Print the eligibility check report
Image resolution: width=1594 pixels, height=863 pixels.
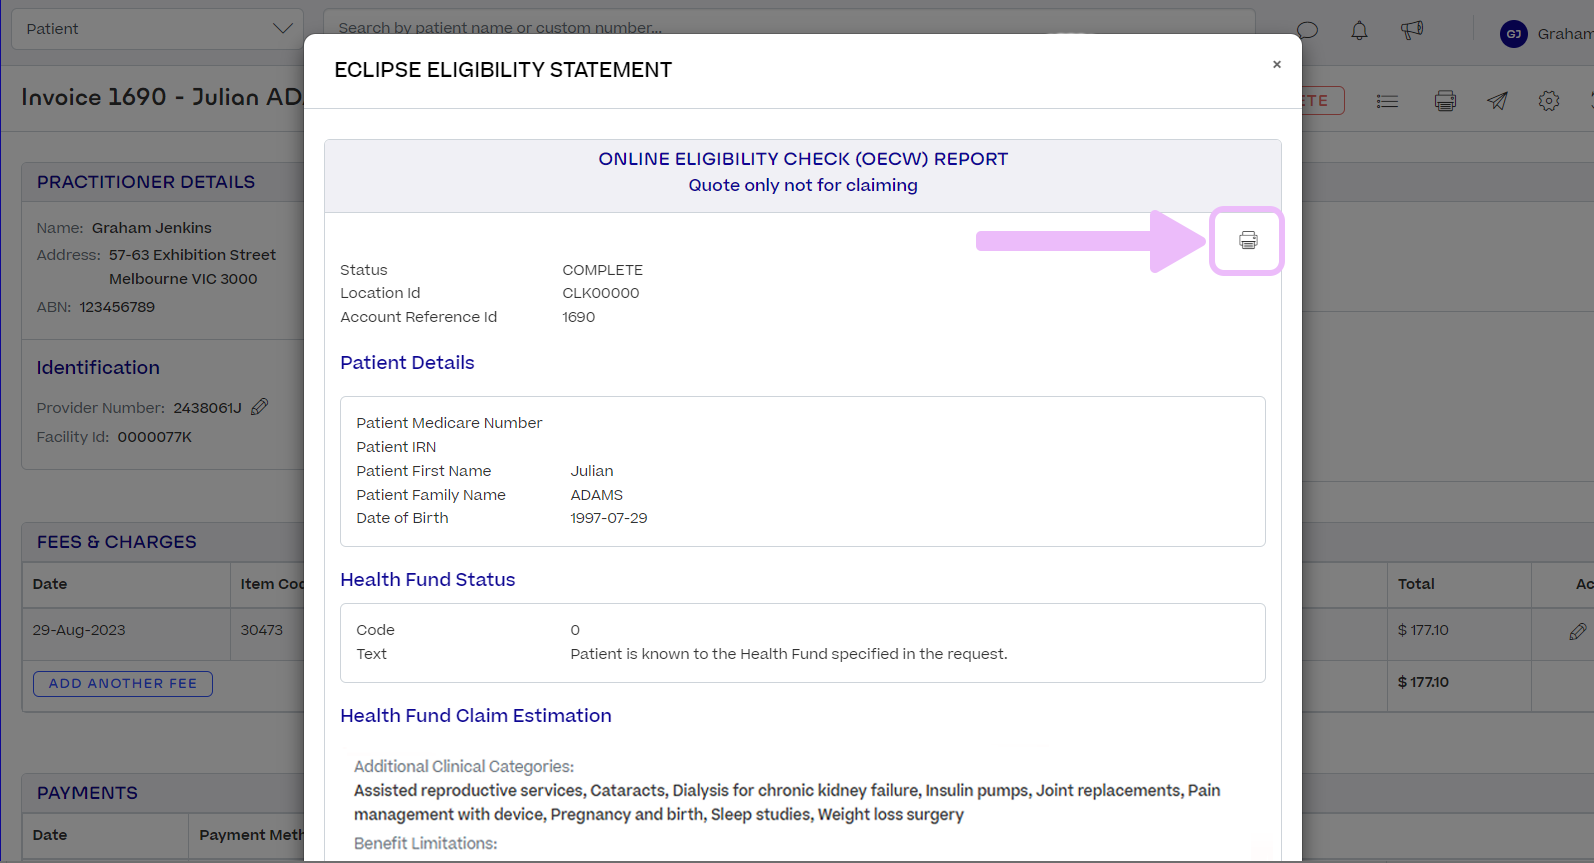pyautogui.click(x=1247, y=240)
